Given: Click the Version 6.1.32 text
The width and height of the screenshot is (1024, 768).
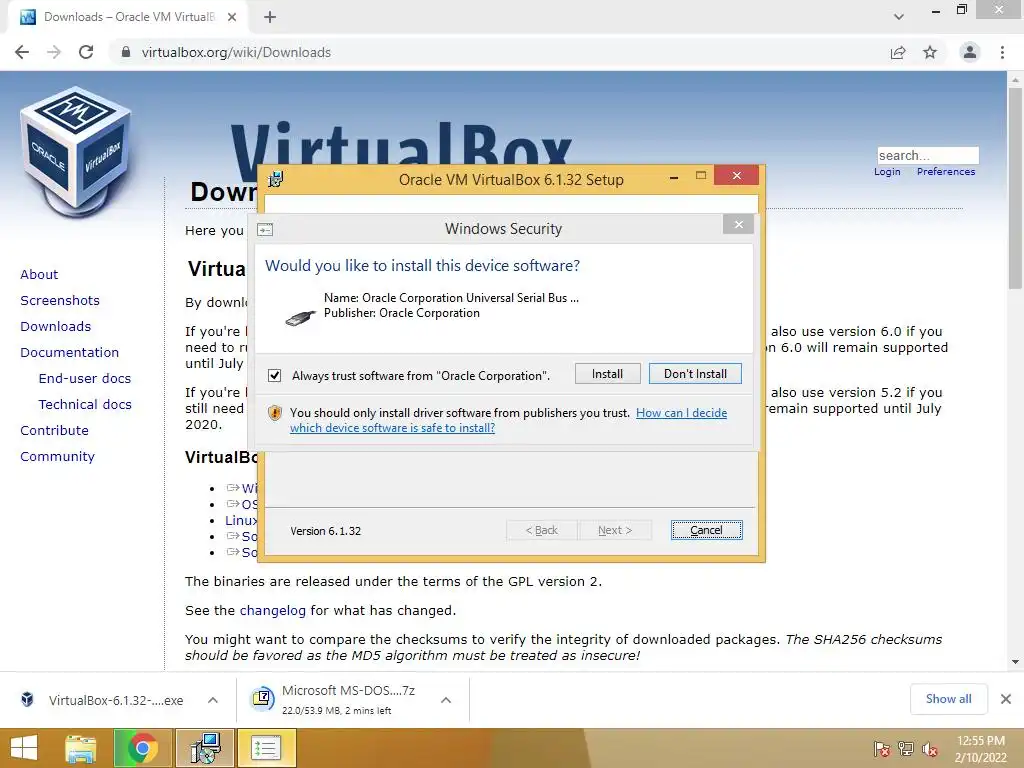Looking at the screenshot, I should (x=326, y=531).
